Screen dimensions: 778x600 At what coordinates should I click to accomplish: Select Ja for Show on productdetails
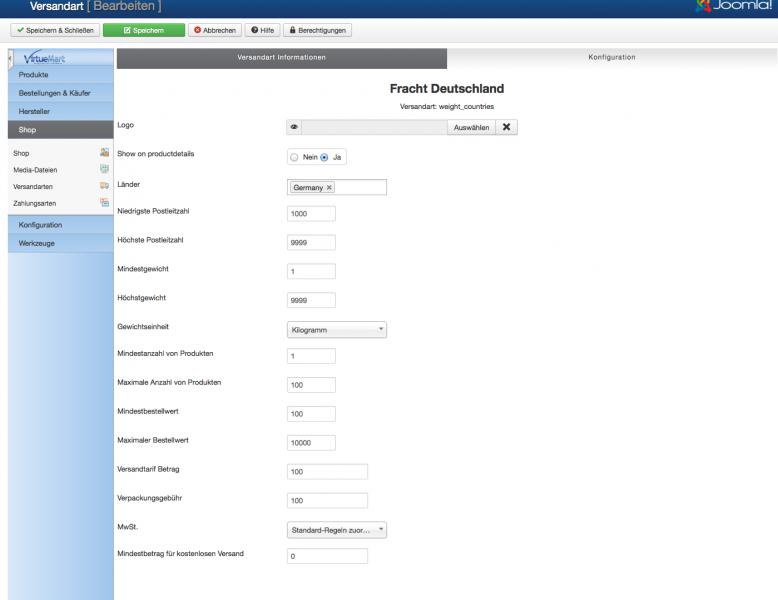[324, 157]
